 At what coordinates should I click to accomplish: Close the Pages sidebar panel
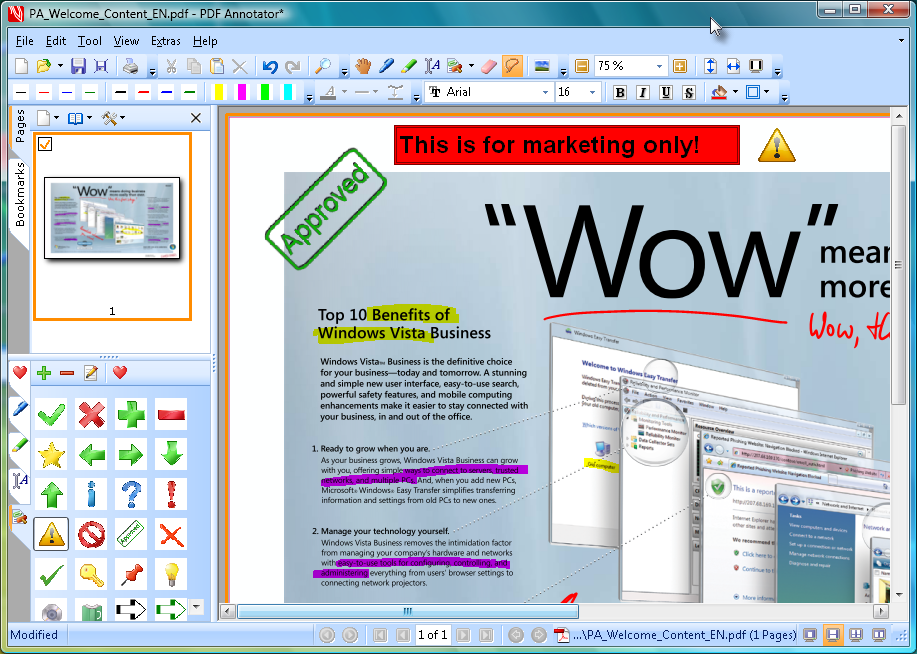196,118
